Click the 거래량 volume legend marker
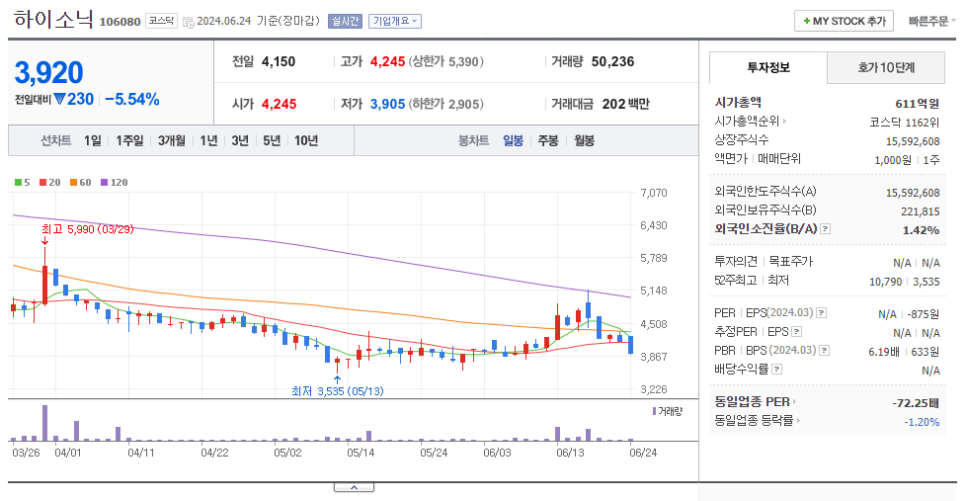This screenshot has height=501, width=966. pos(667,412)
